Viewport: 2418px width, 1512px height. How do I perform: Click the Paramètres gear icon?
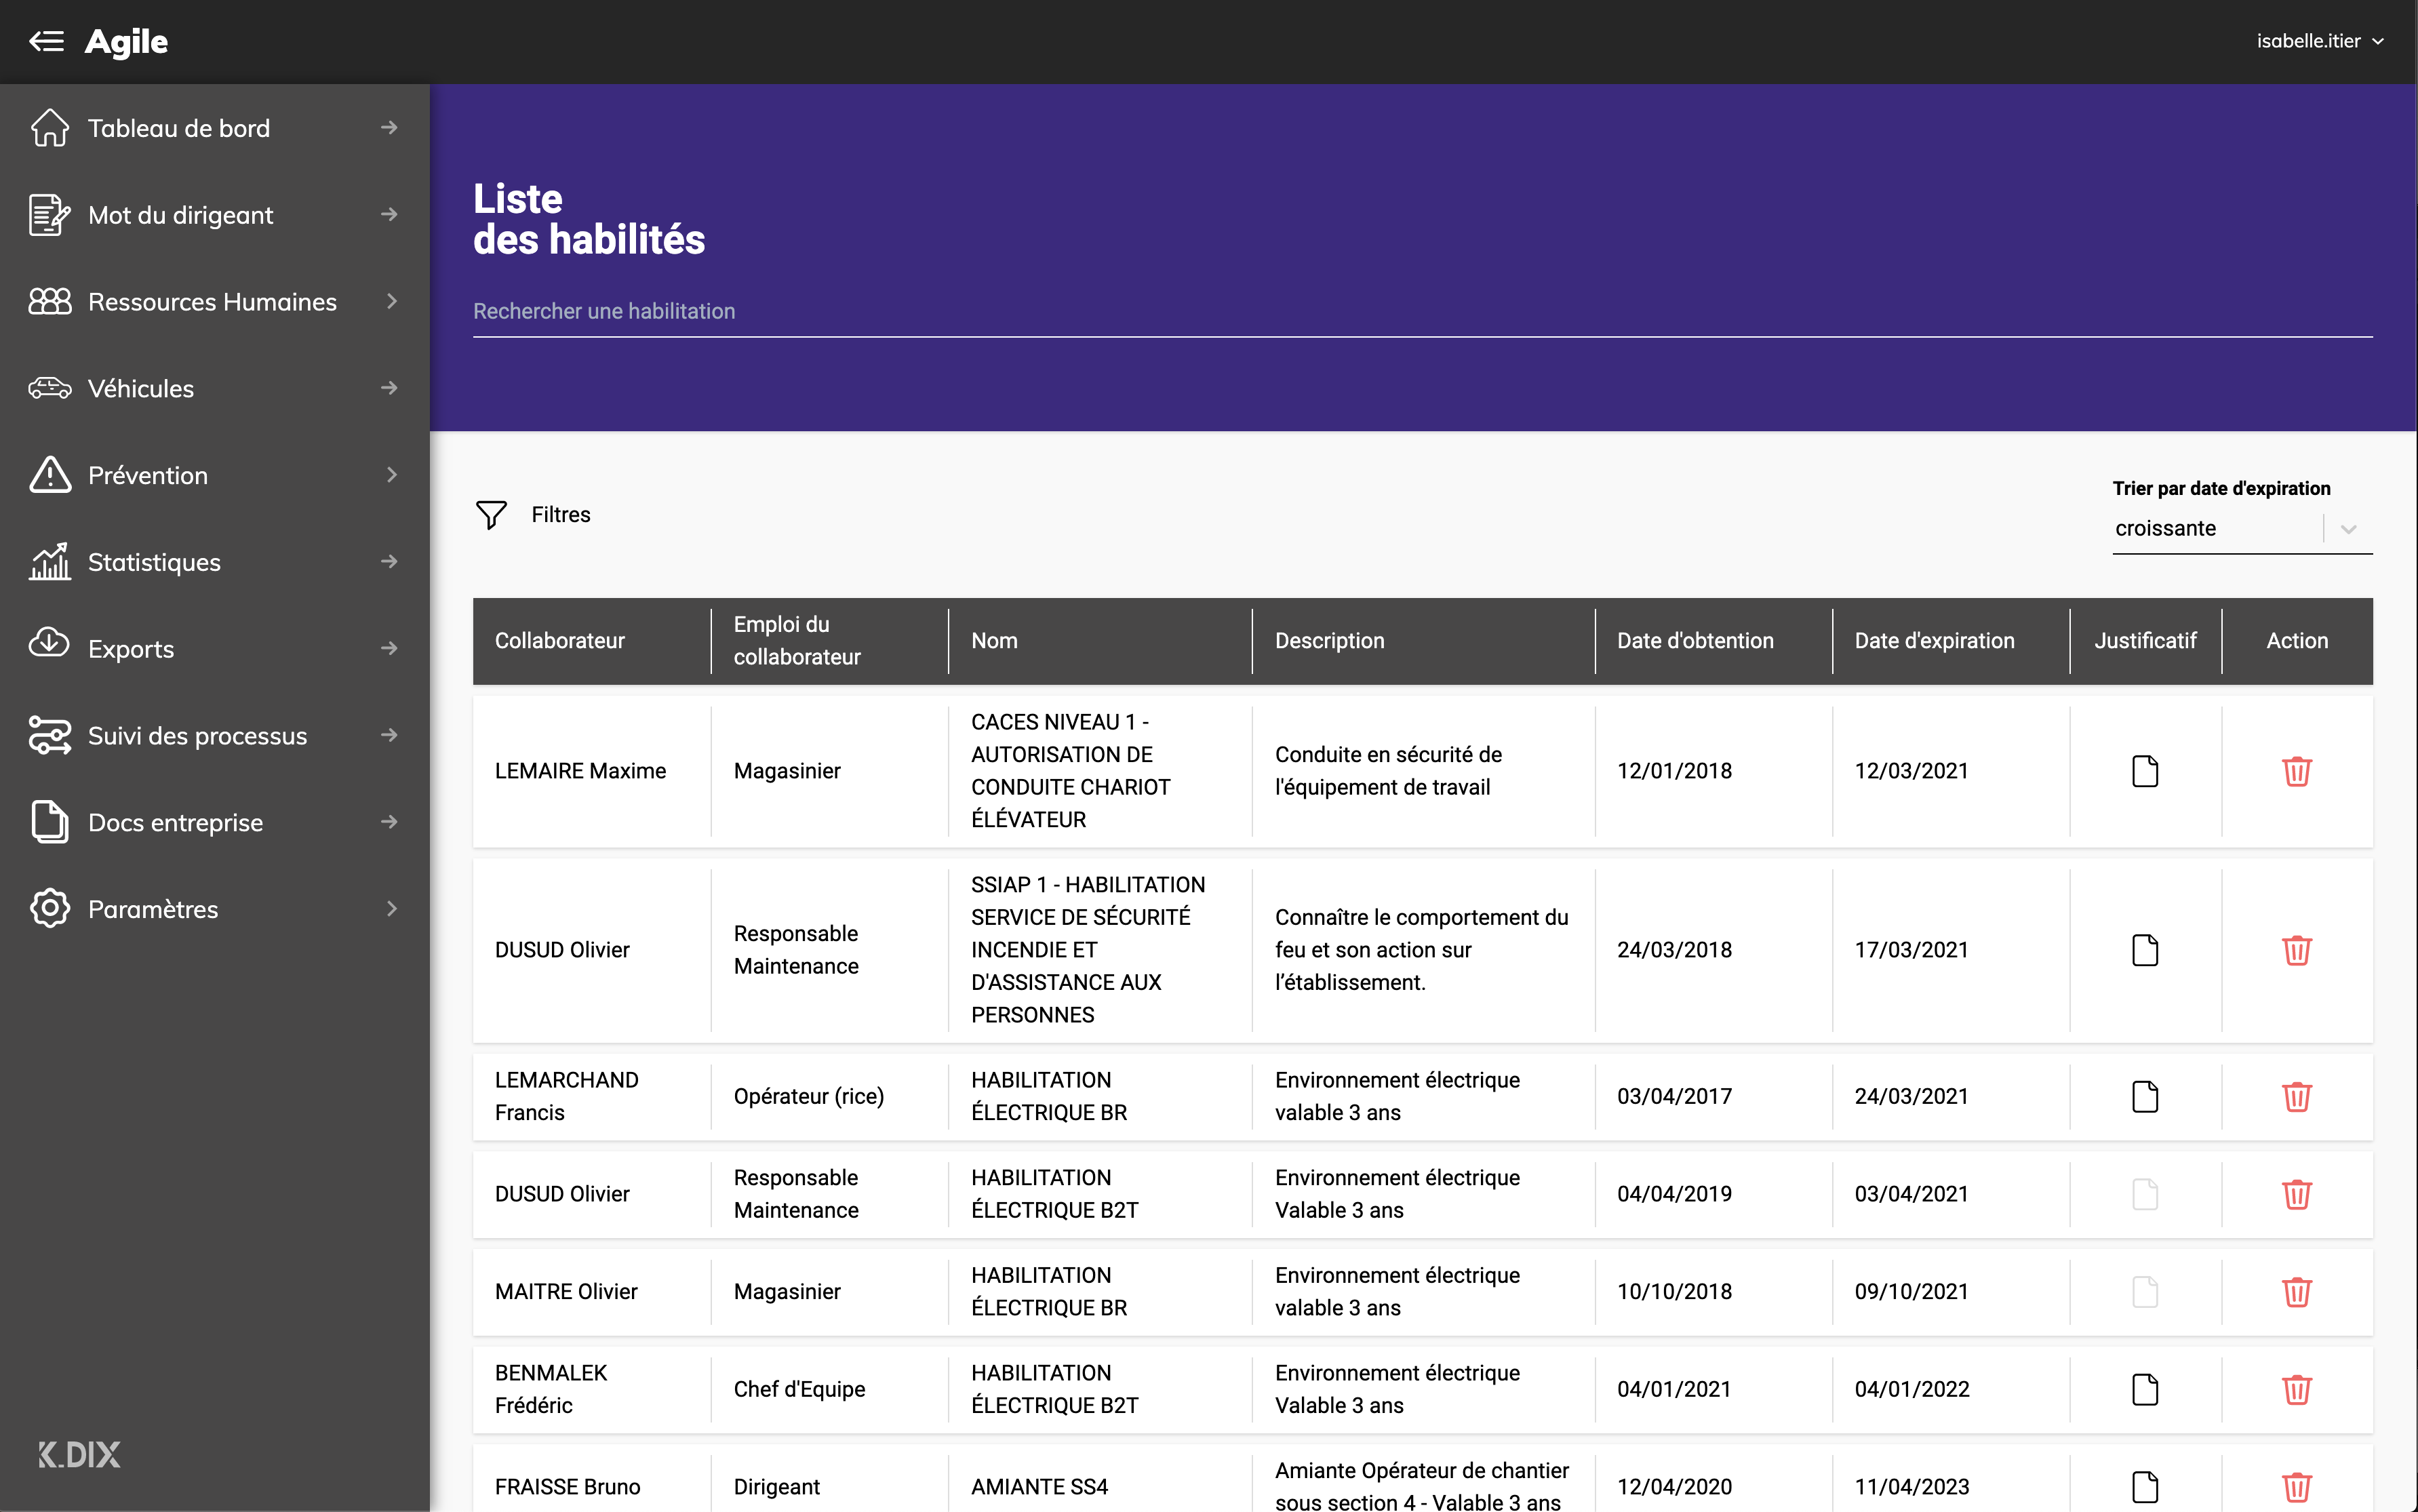click(x=50, y=909)
